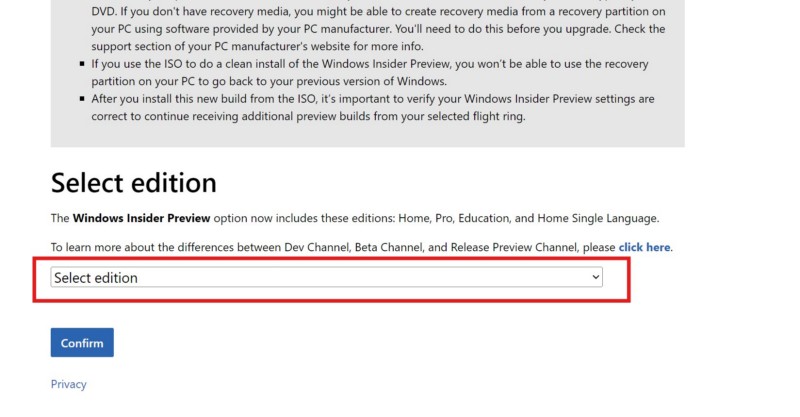
Task: Follow the 'click here' channel differences link
Action: pyautogui.click(x=644, y=247)
